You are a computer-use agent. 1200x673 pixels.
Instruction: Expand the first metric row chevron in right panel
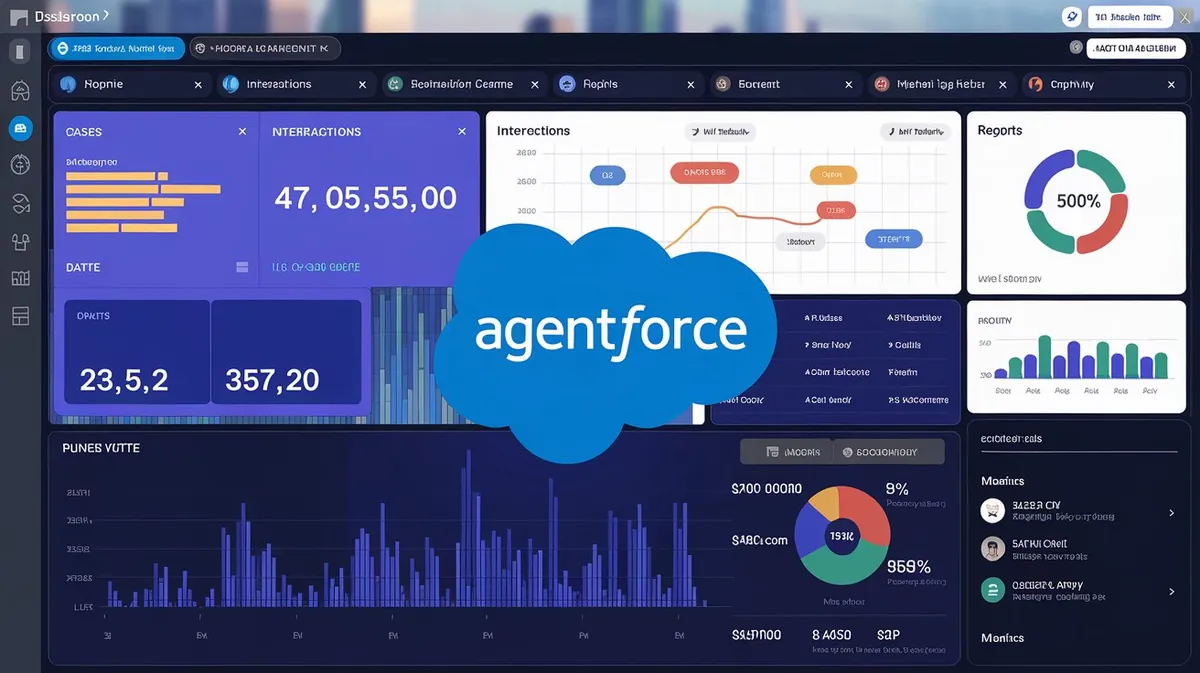pos(1172,512)
